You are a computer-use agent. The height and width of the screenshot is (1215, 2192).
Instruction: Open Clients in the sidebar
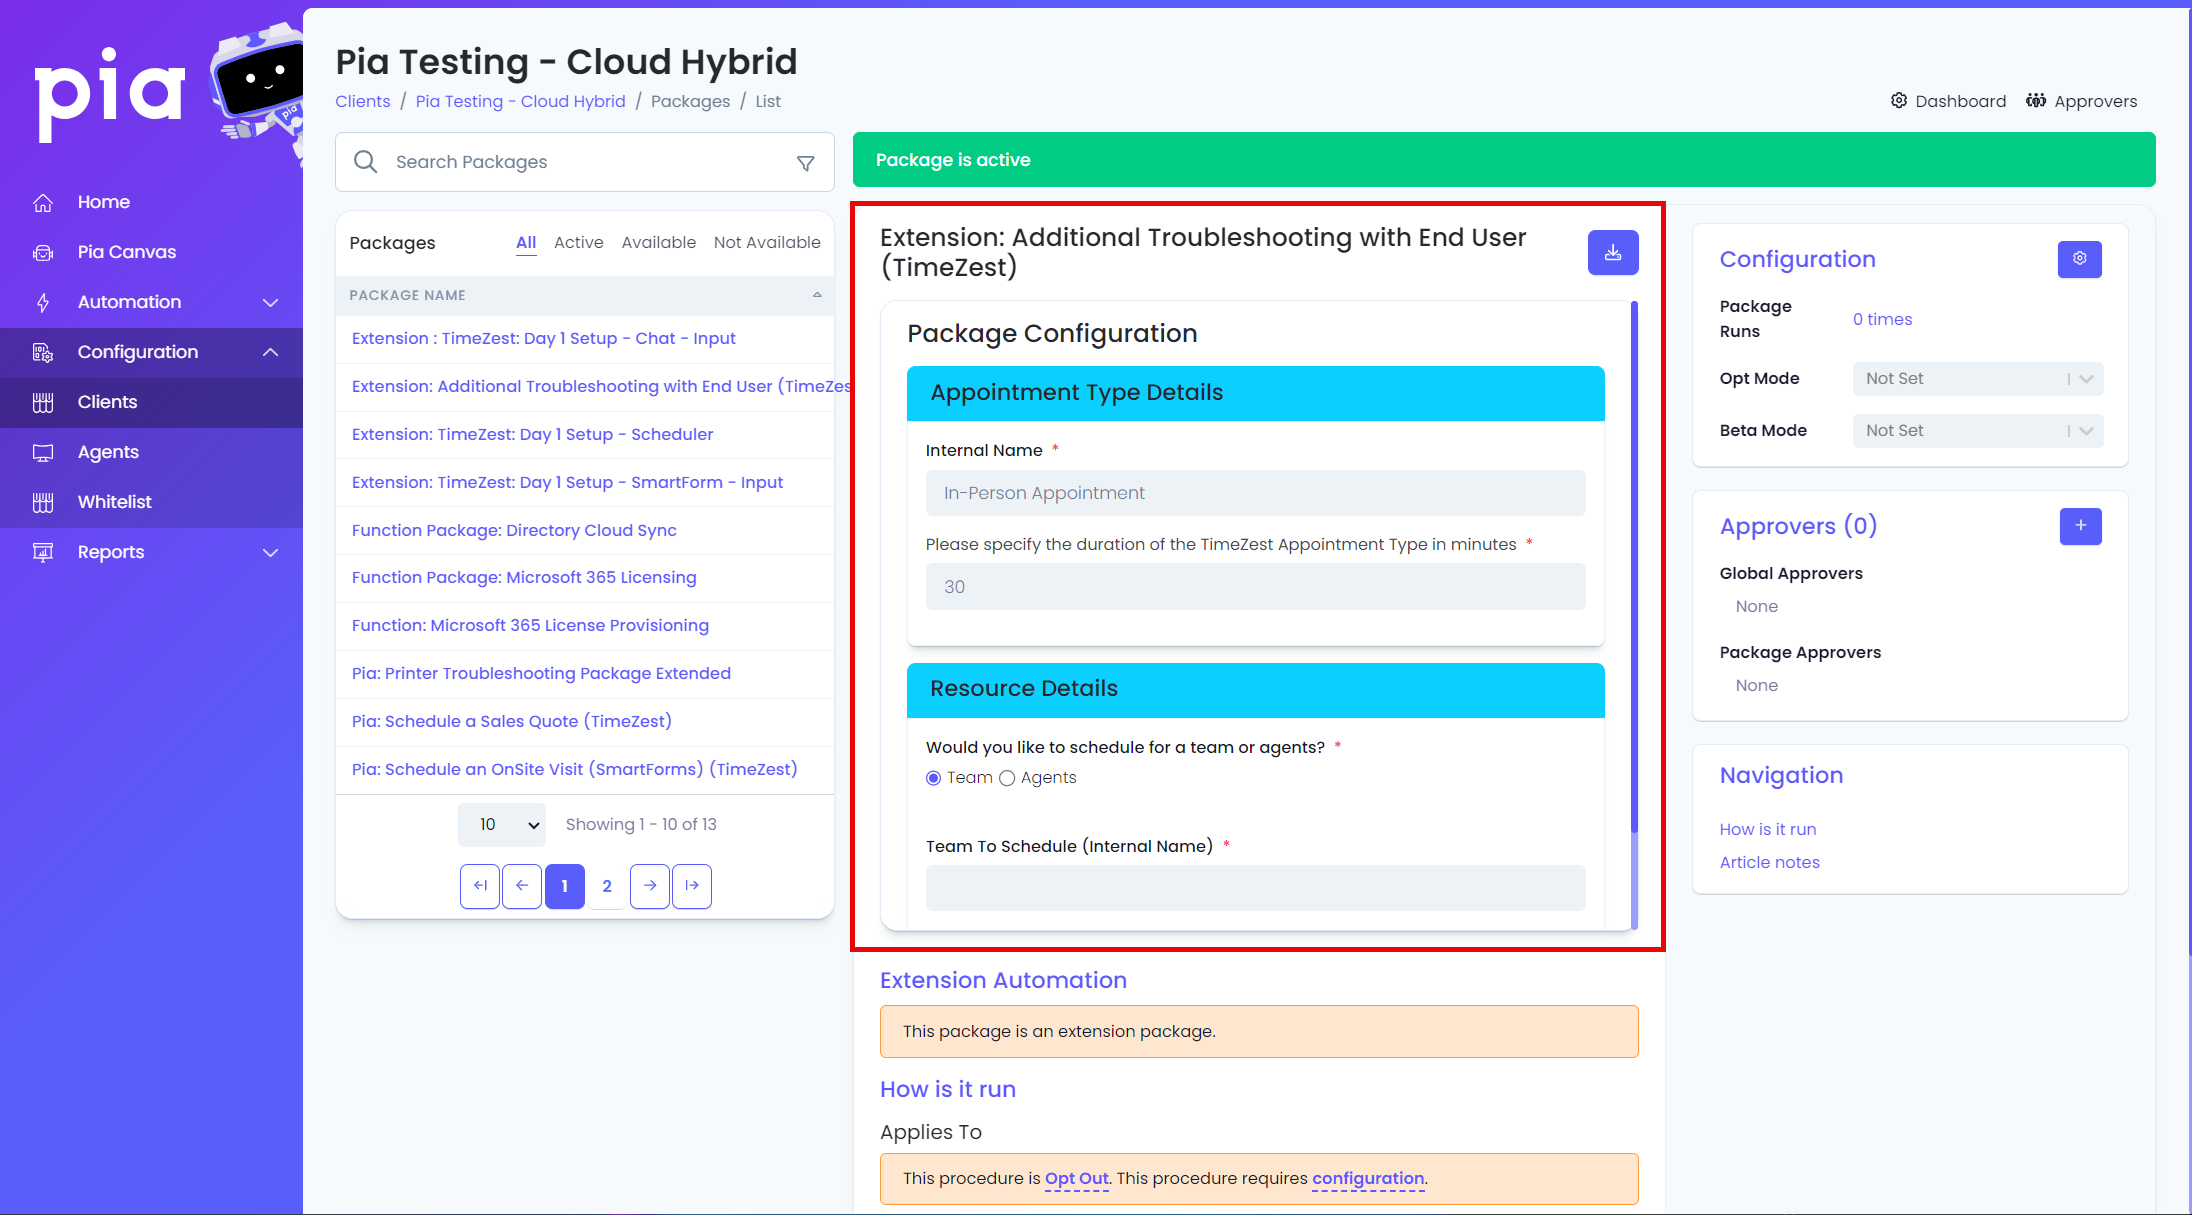[108, 402]
